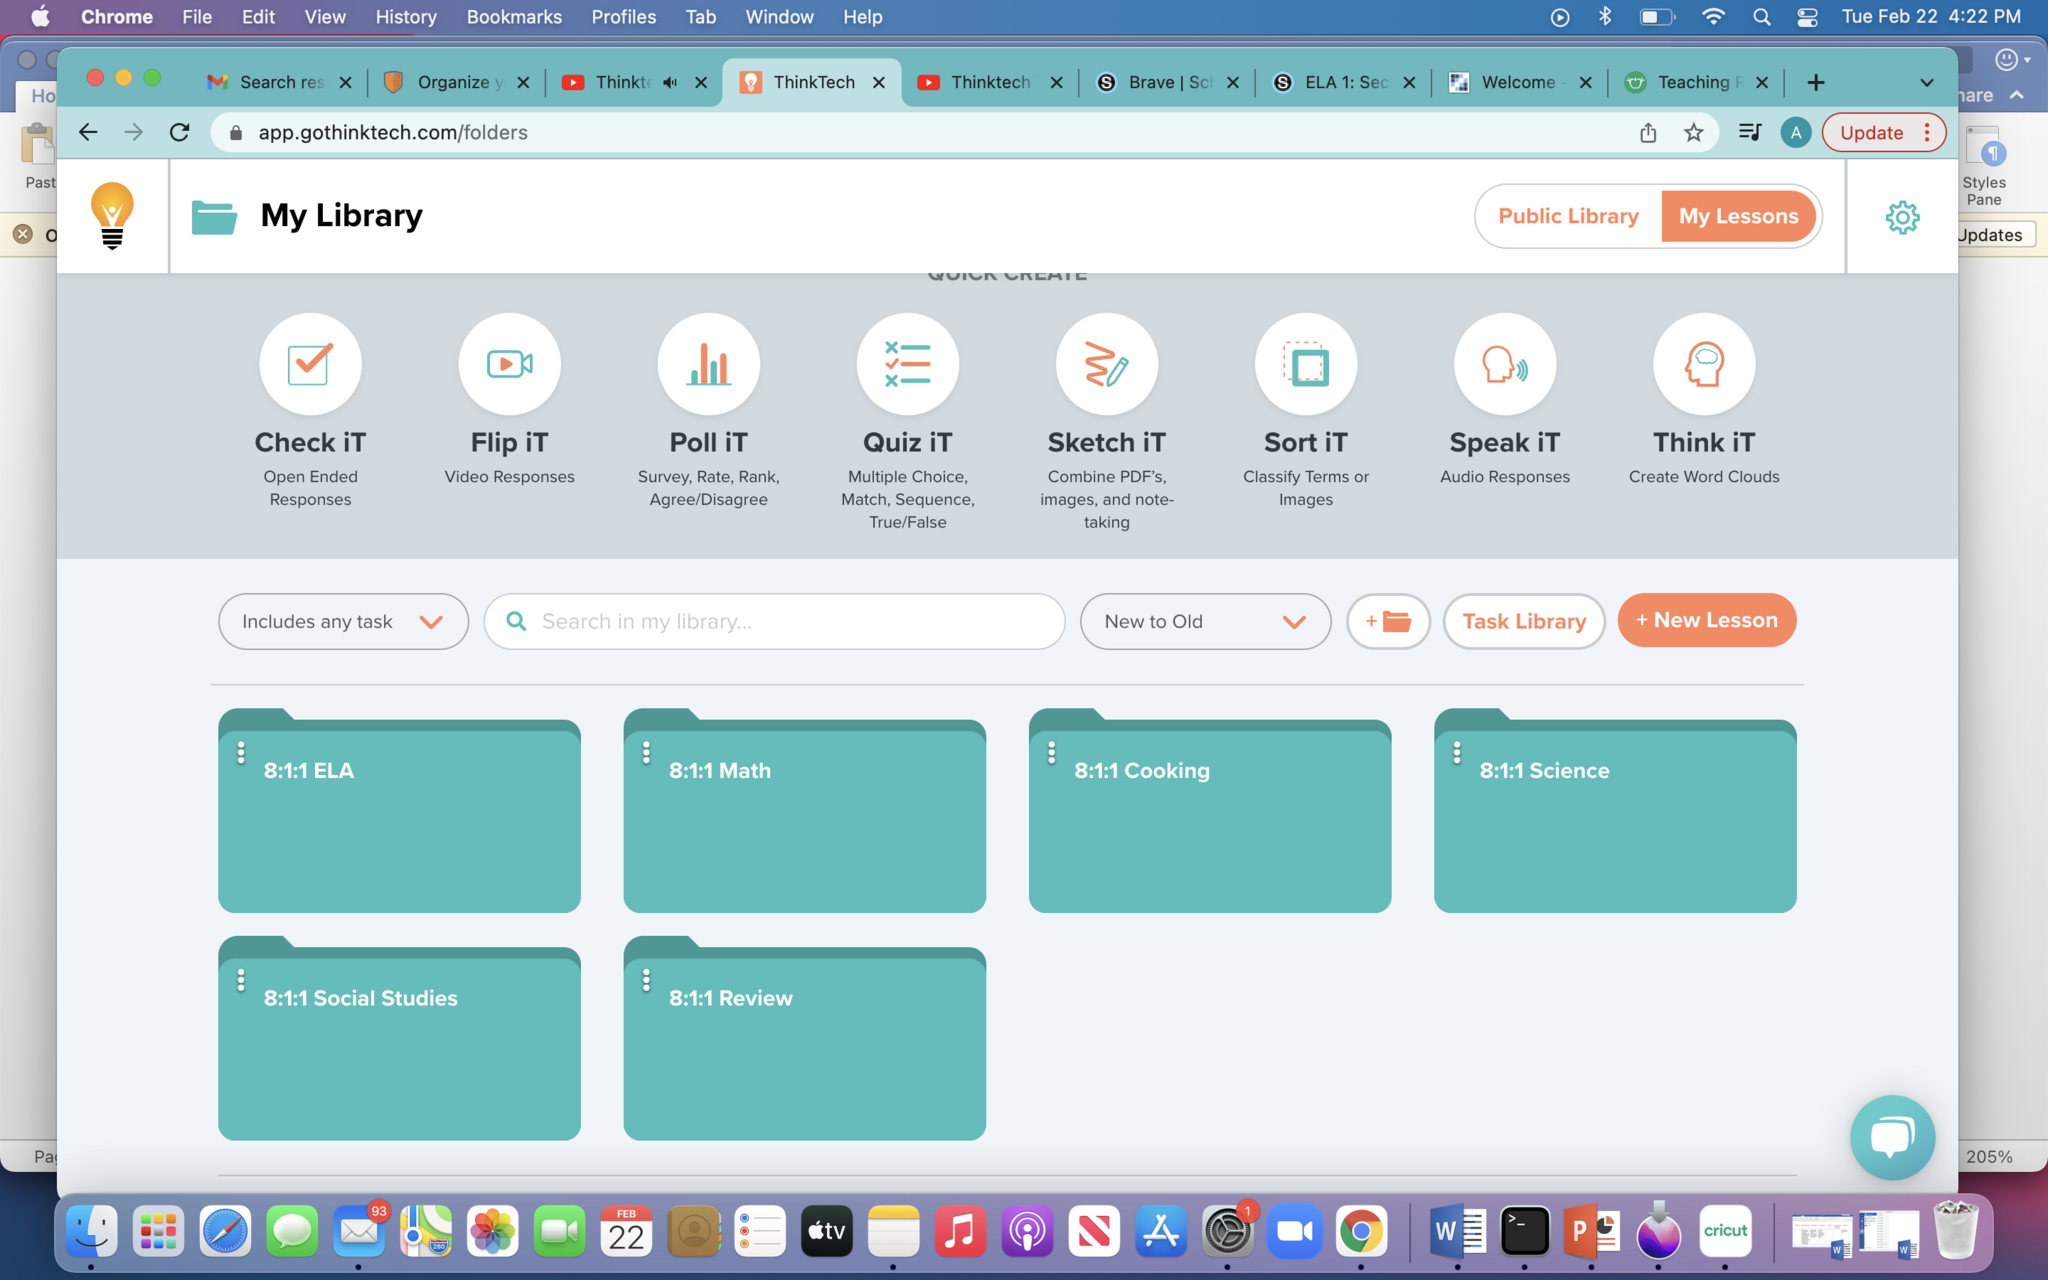This screenshot has height=1280, width=2048.
Task: Select the My Lessons toggle option
Action: (1738, 216)
